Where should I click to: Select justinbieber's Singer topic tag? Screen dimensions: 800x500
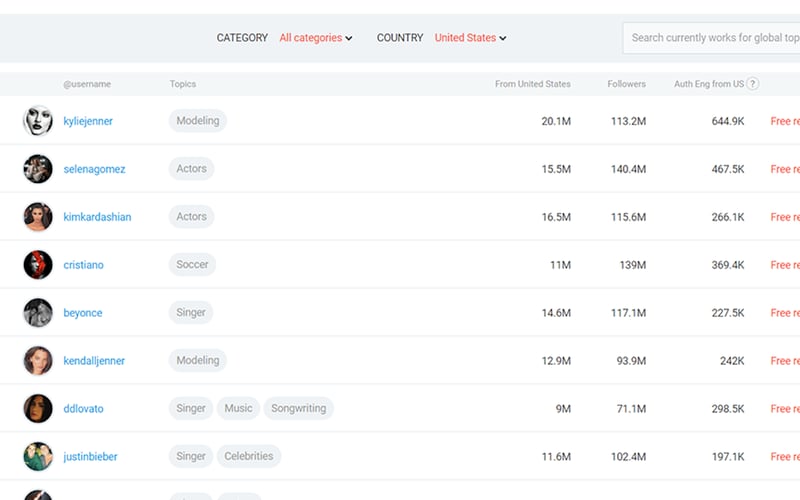(x=191, y=456)
